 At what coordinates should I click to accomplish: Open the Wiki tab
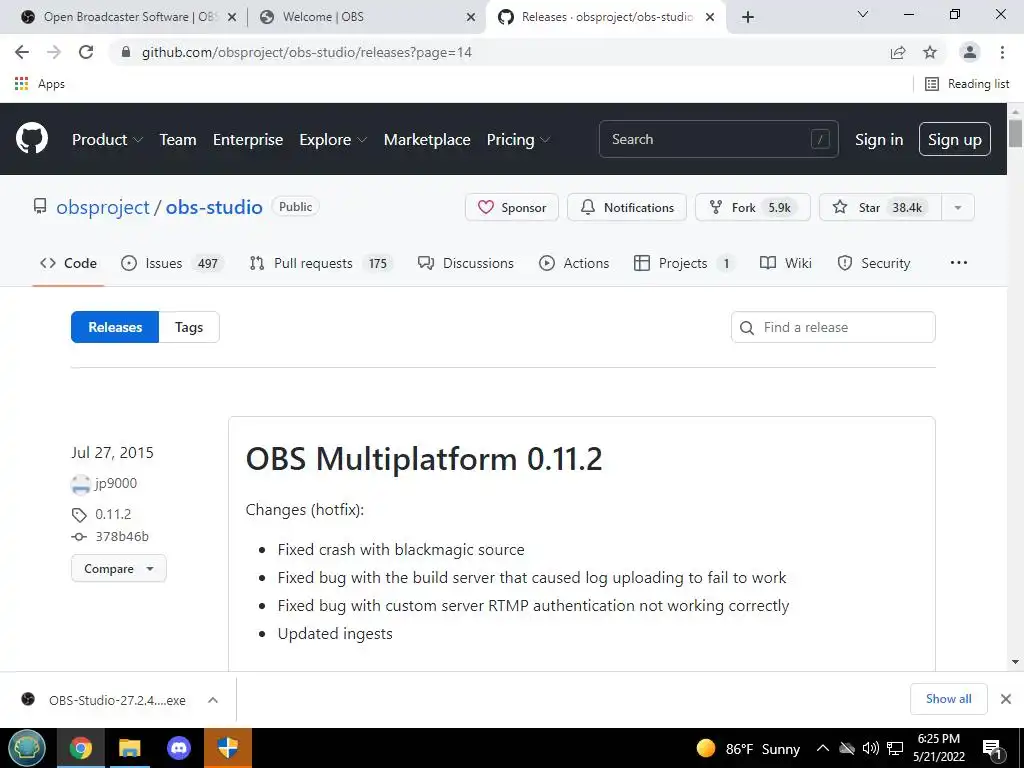point(786,263)
